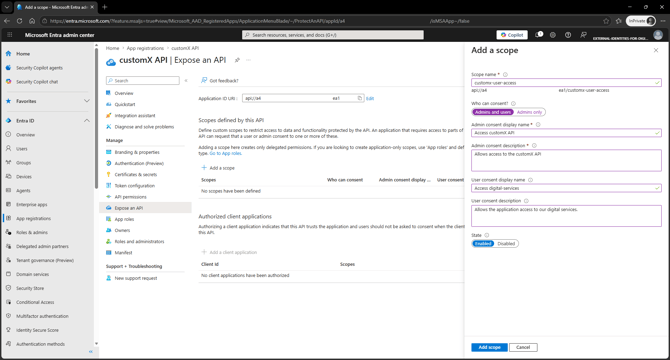Collapse the Entra ID section

(87, 121)
